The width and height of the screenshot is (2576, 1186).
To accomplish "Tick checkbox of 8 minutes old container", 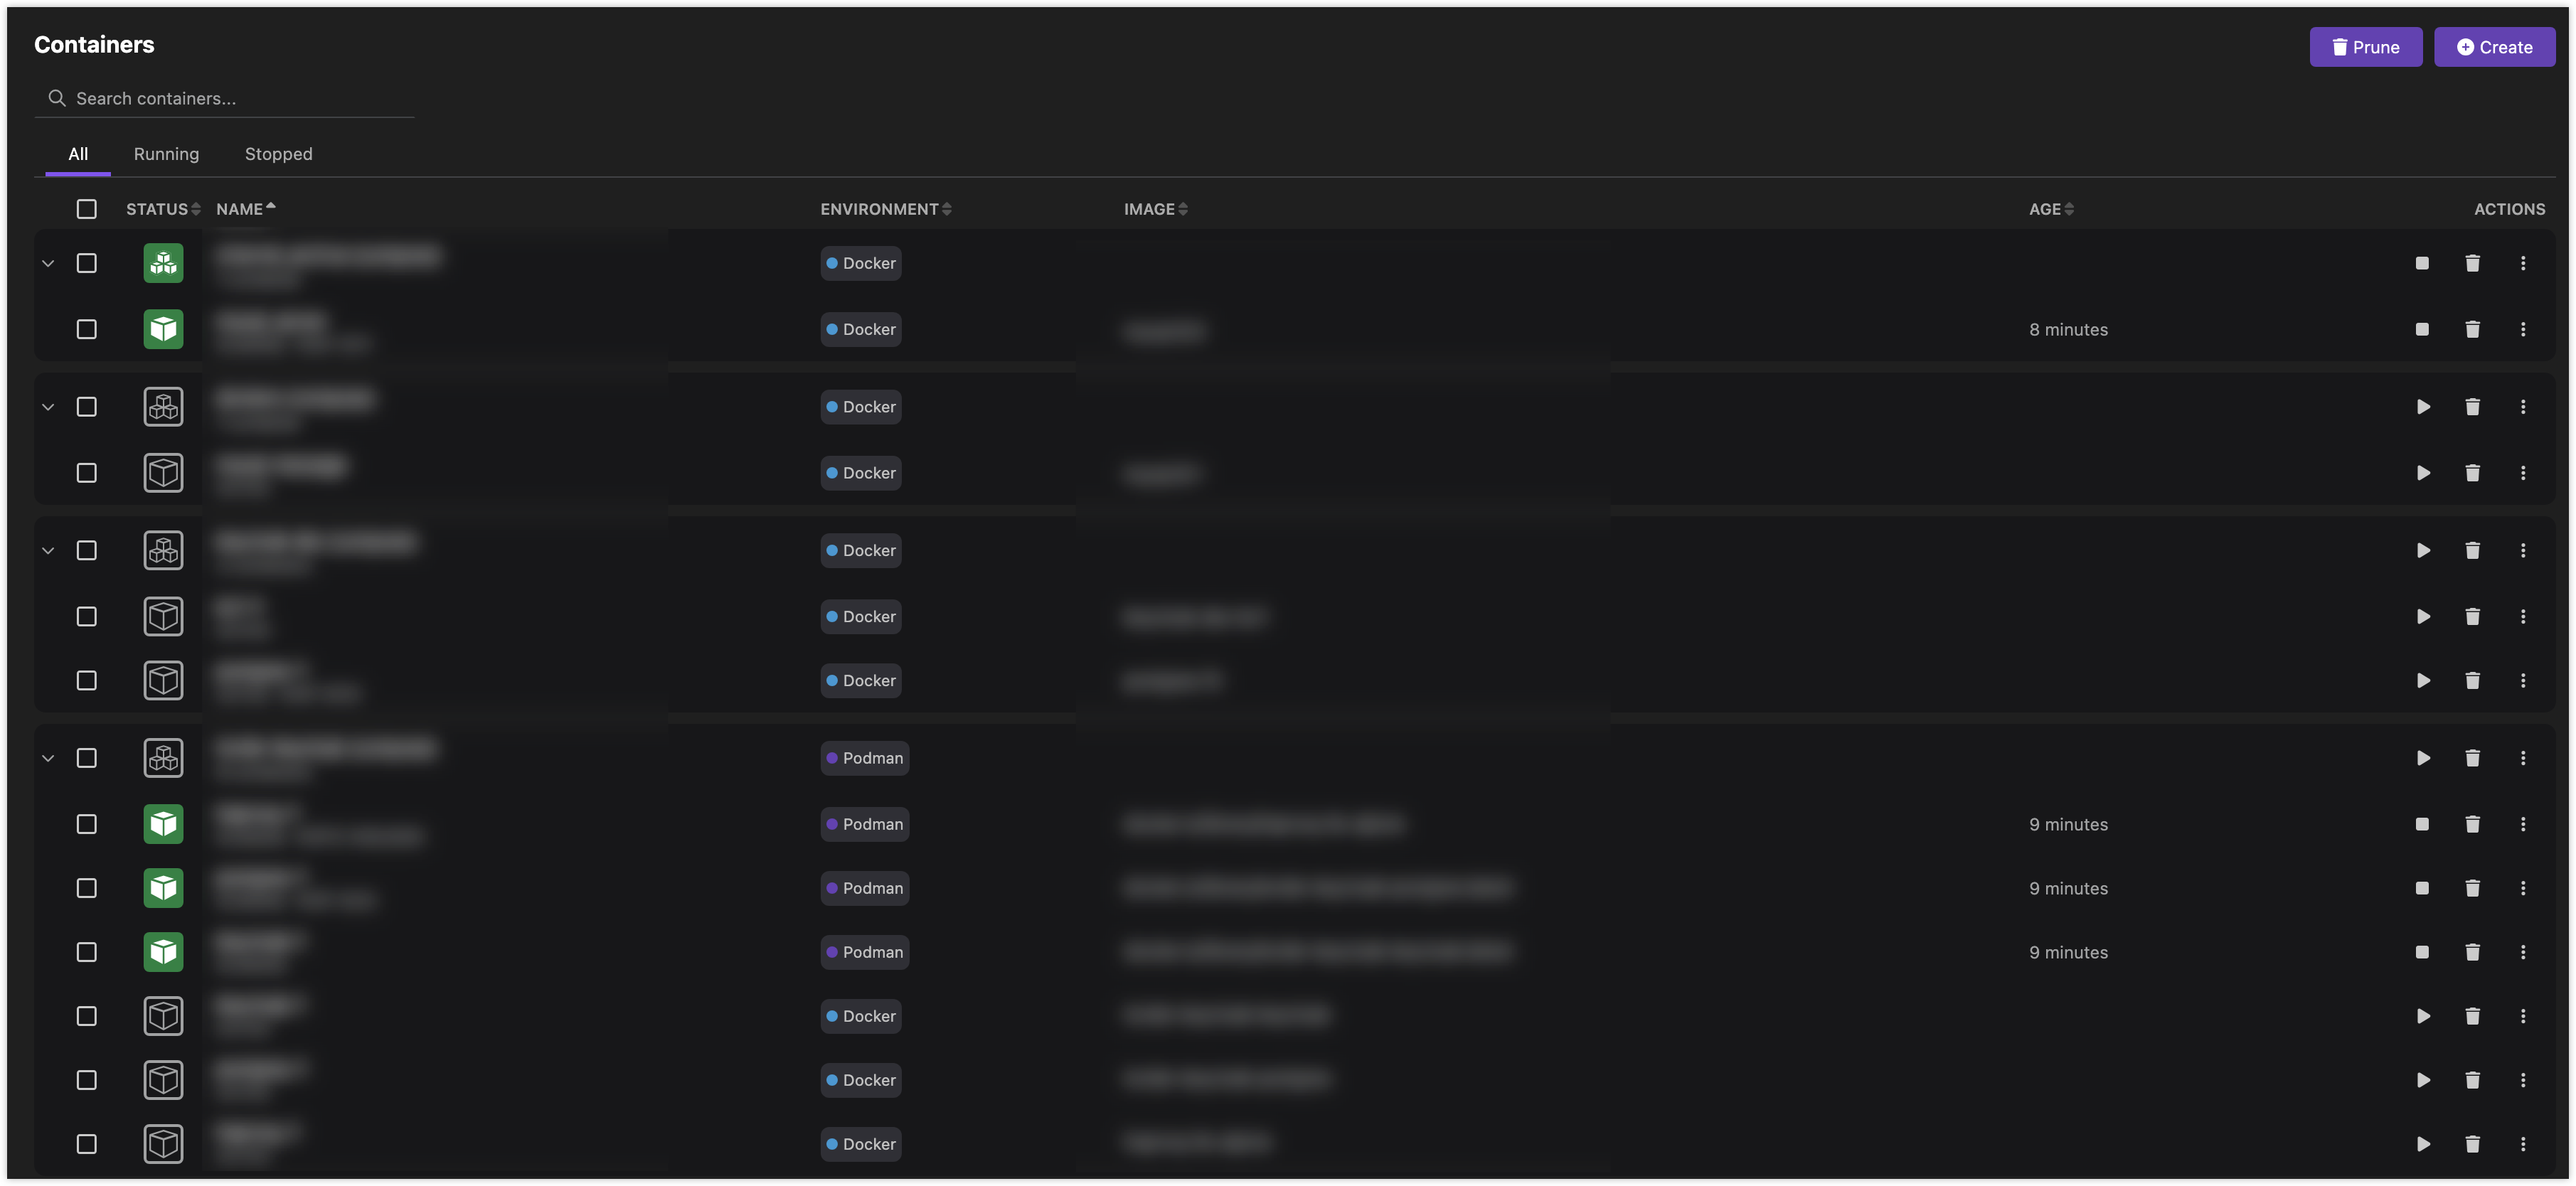I will (87, 329).
